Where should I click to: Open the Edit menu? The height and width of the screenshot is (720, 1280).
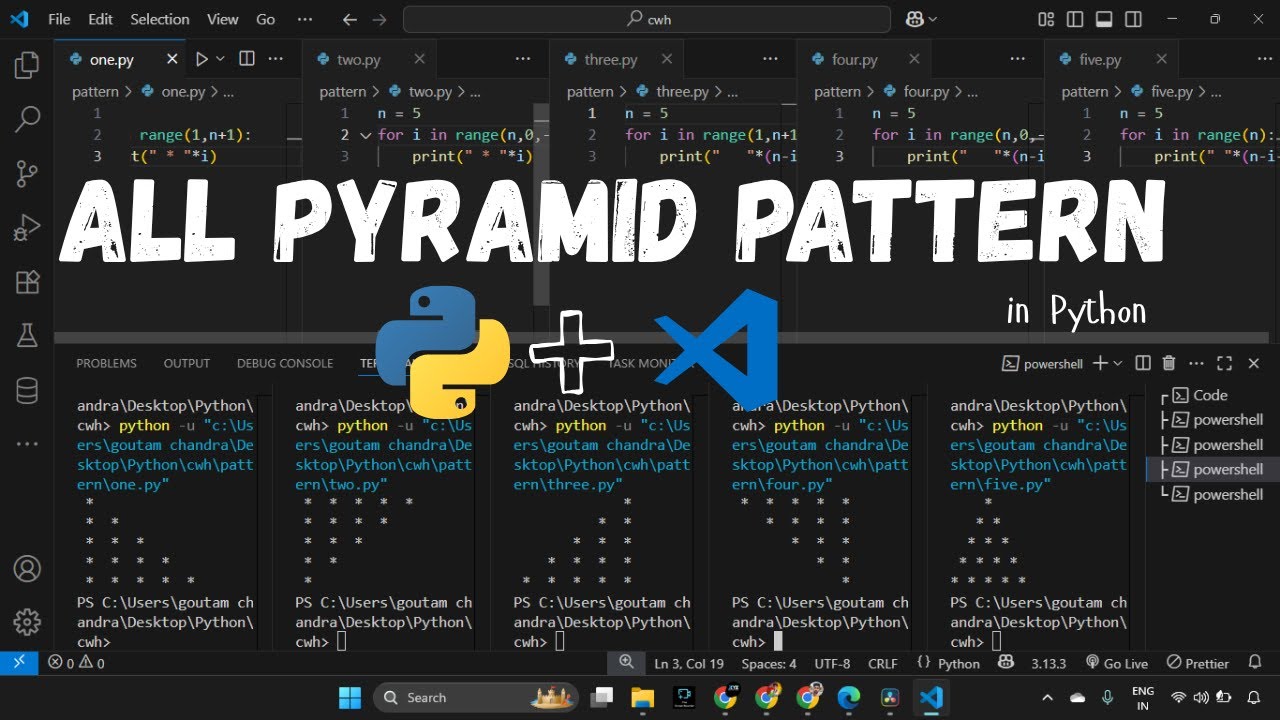click(100, 19)
